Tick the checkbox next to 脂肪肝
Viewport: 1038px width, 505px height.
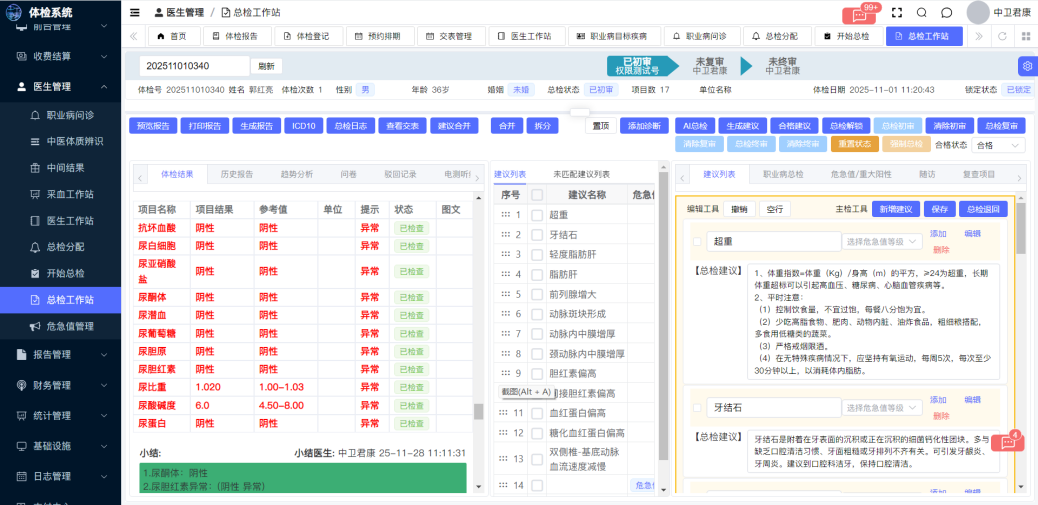537,274
